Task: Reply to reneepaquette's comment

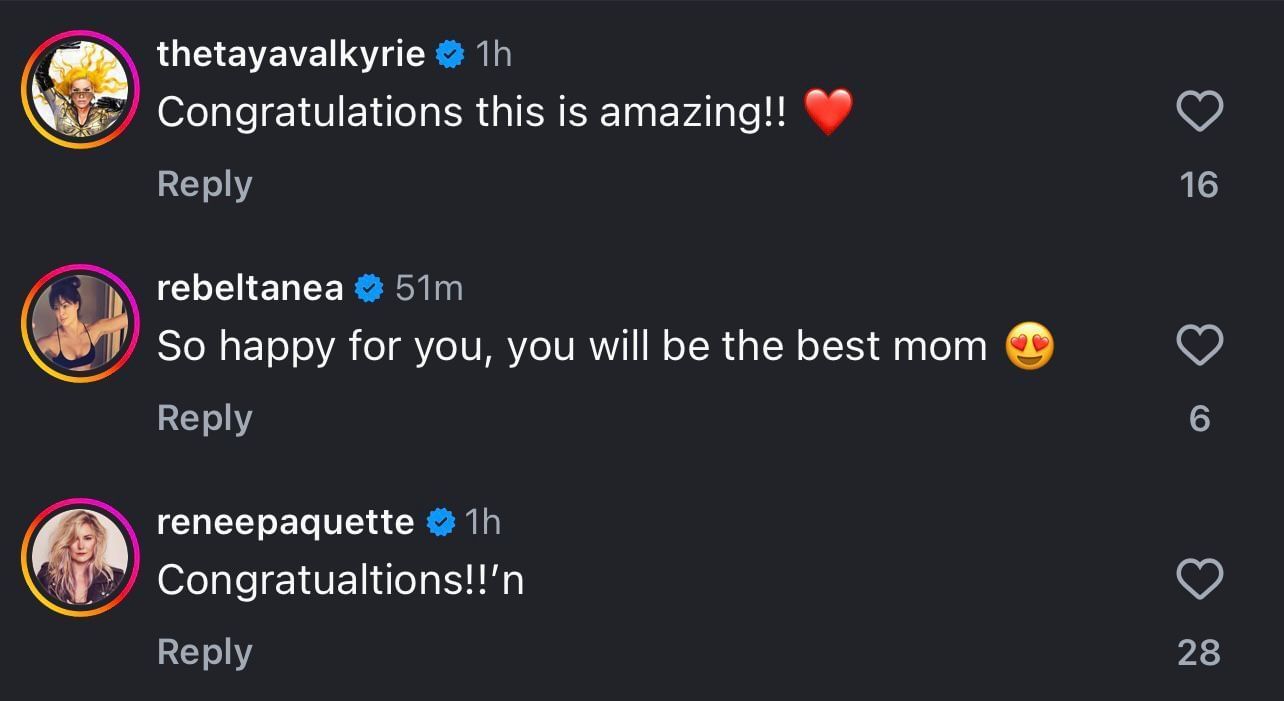Action: (x=204, y=651)
